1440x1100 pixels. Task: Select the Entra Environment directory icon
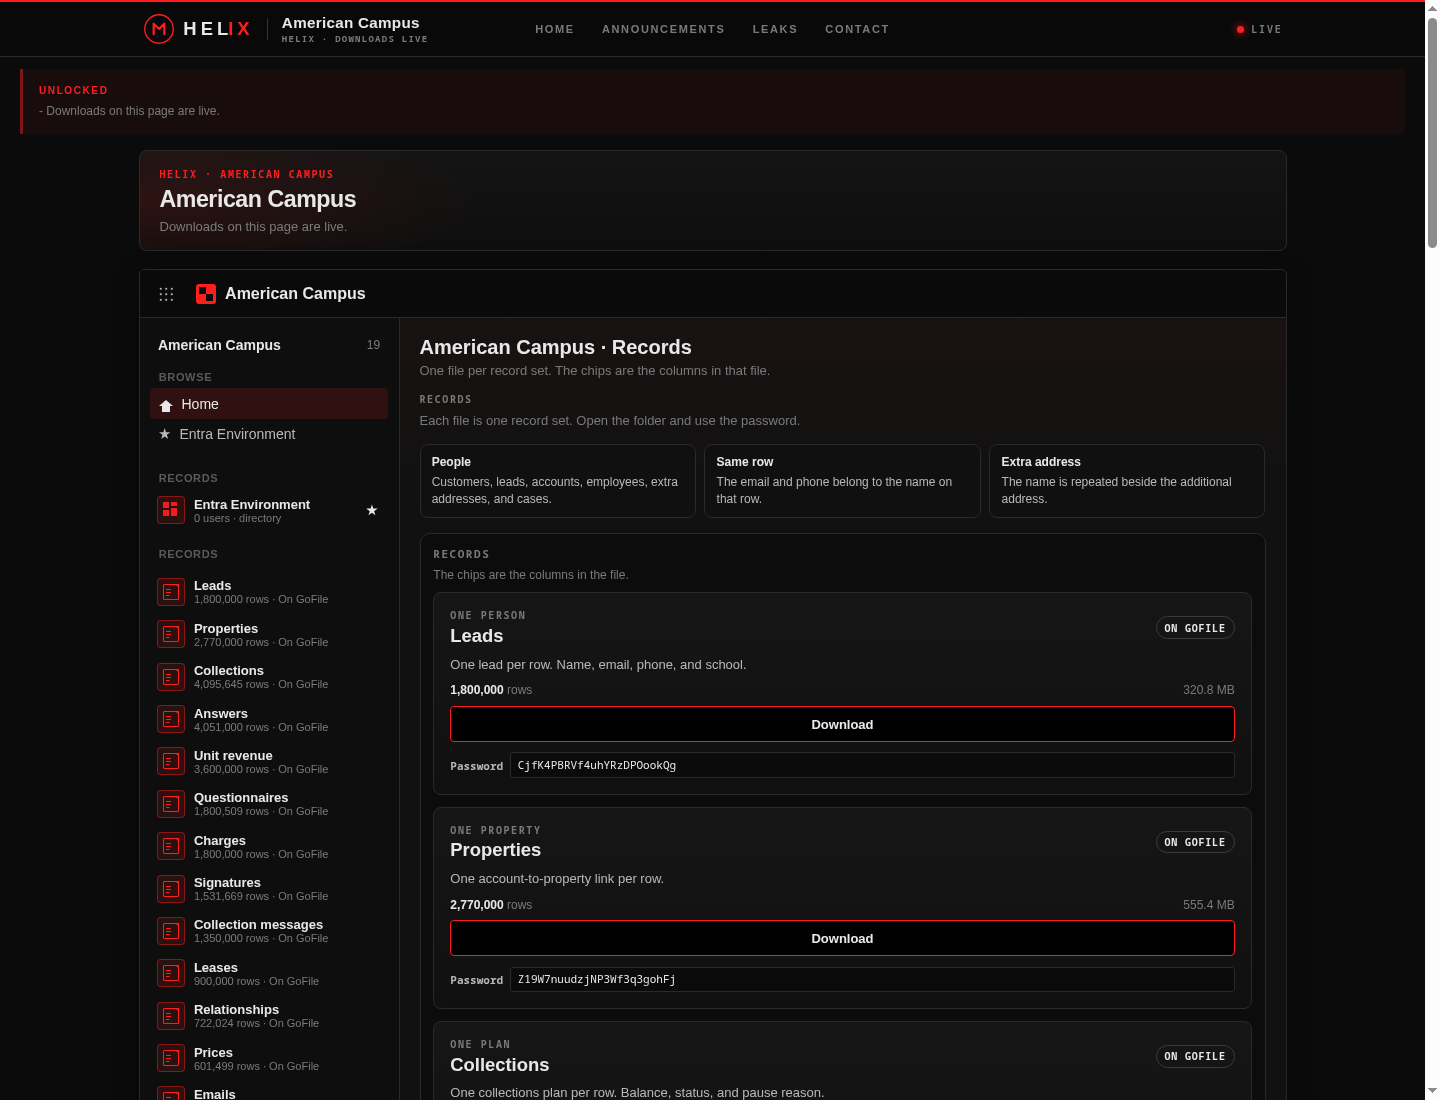click(171, 510)
